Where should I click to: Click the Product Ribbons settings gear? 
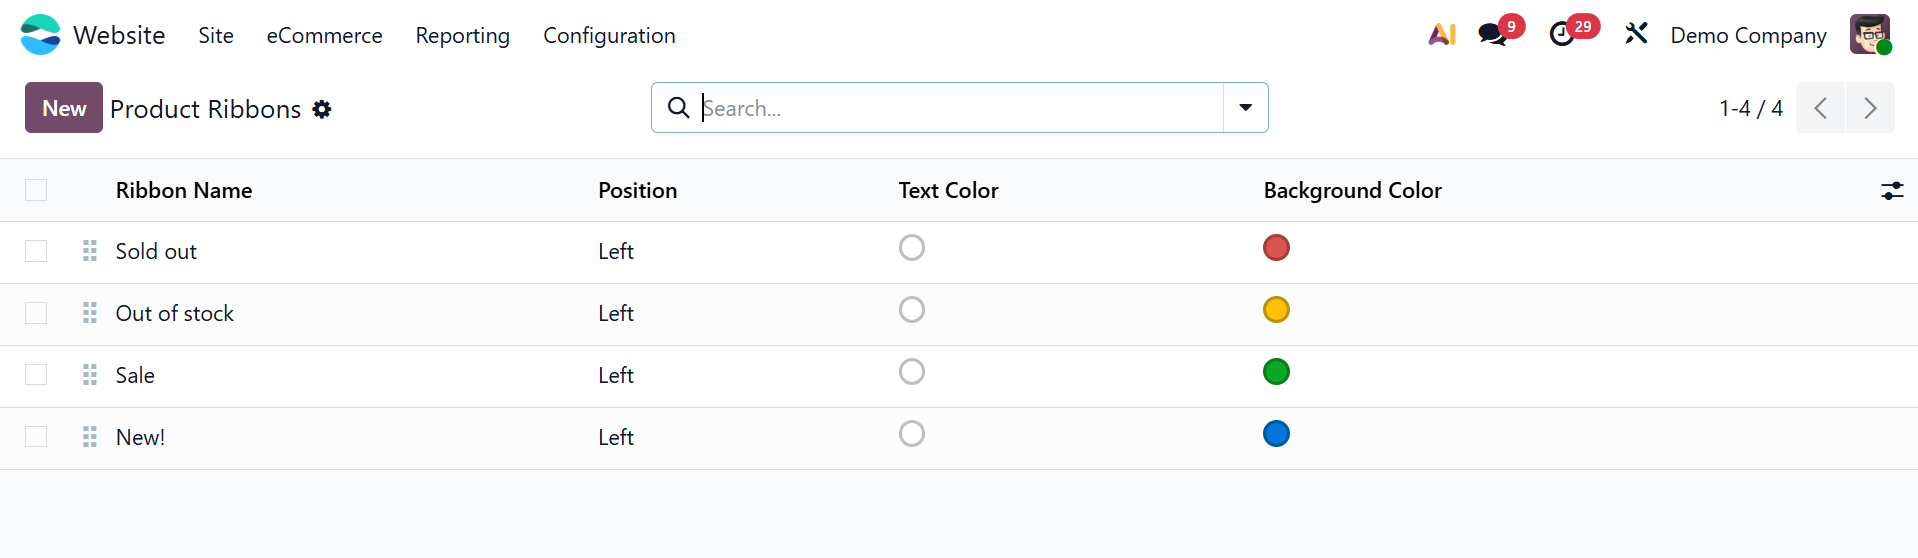tap(322, 109)
